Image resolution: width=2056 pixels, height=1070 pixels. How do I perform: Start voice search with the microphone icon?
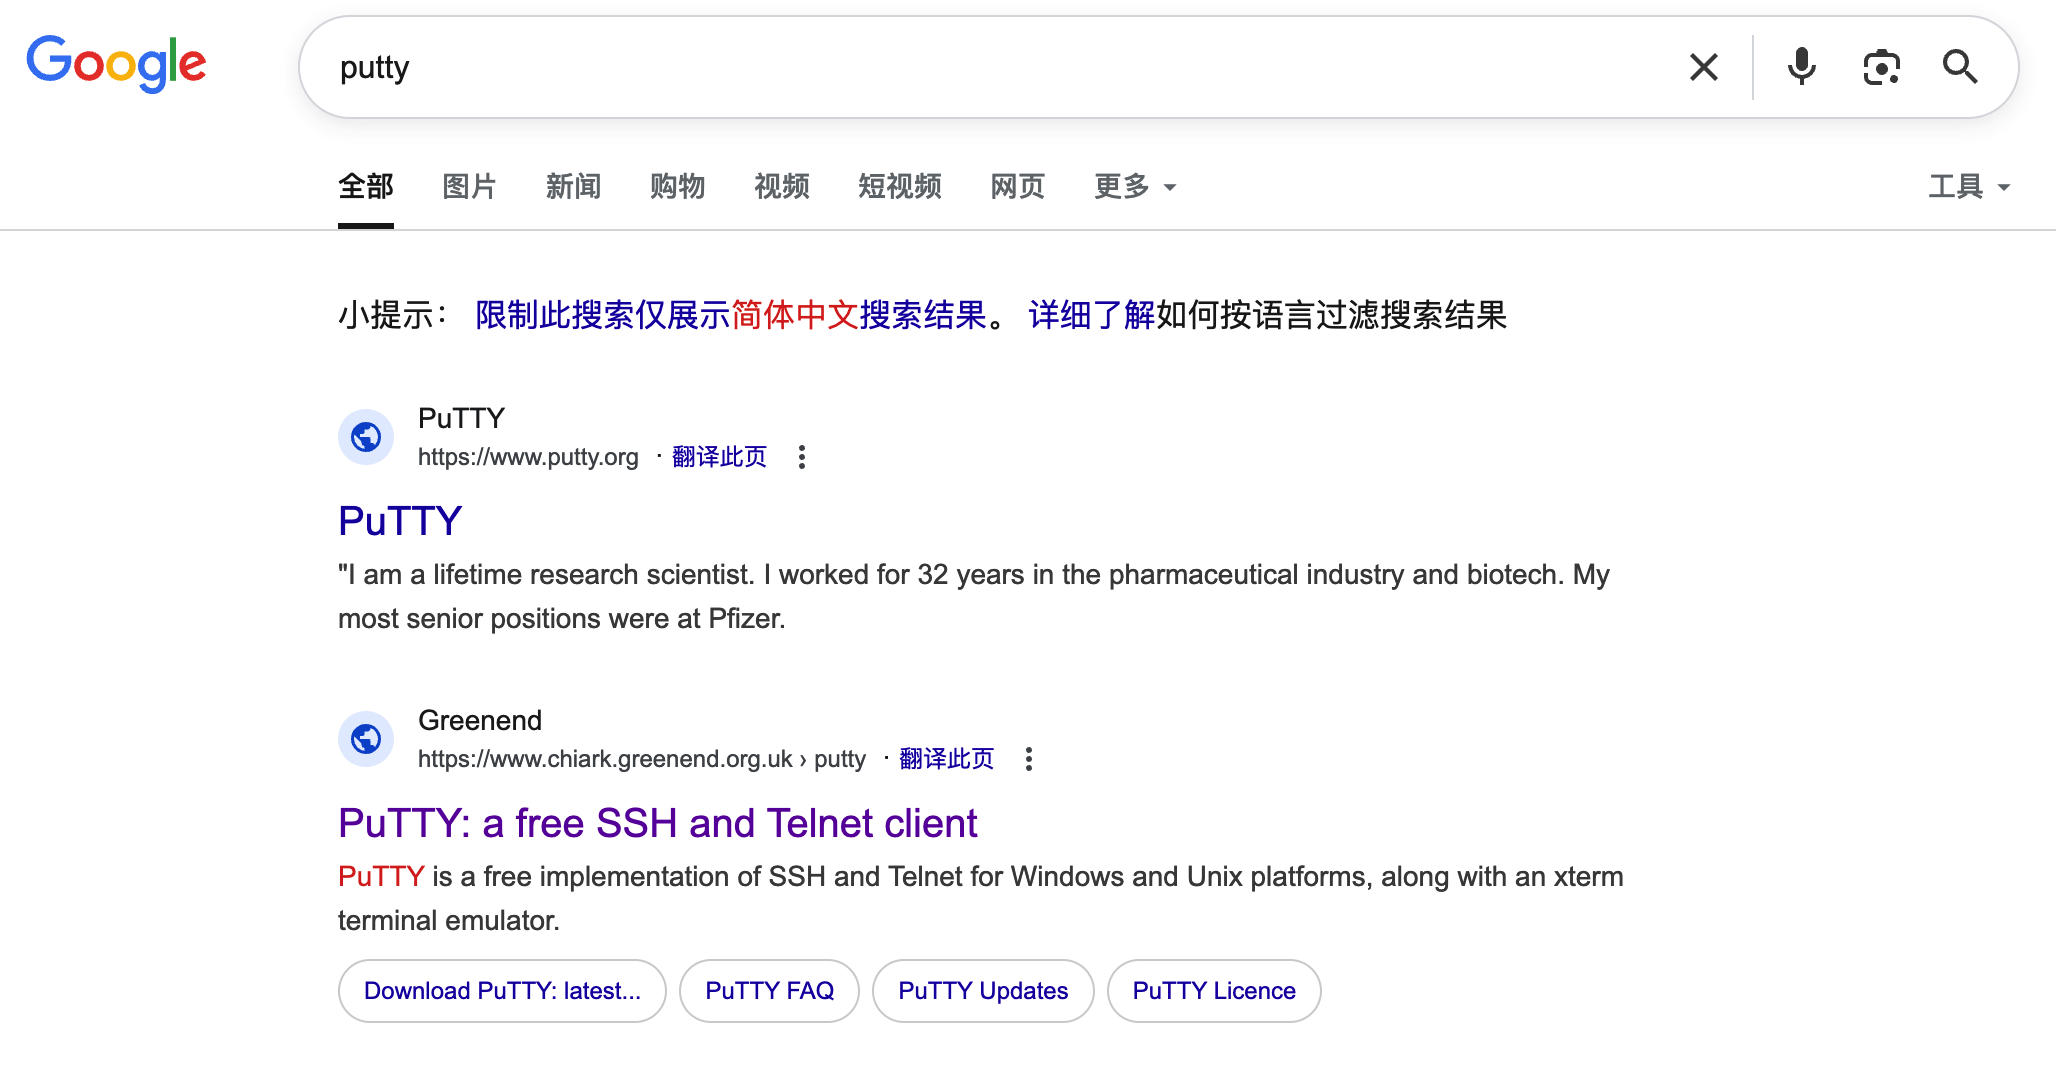[1801, 67]
